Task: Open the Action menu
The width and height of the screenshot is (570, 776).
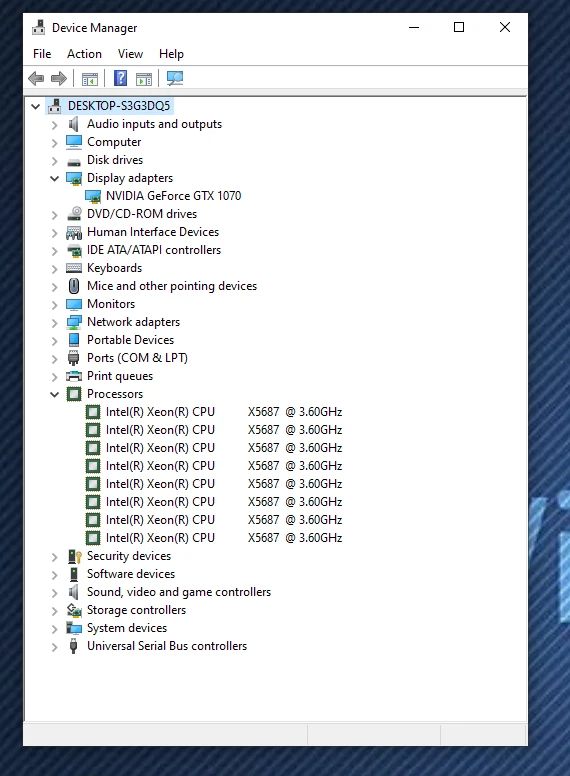Action: click(85, 53)
